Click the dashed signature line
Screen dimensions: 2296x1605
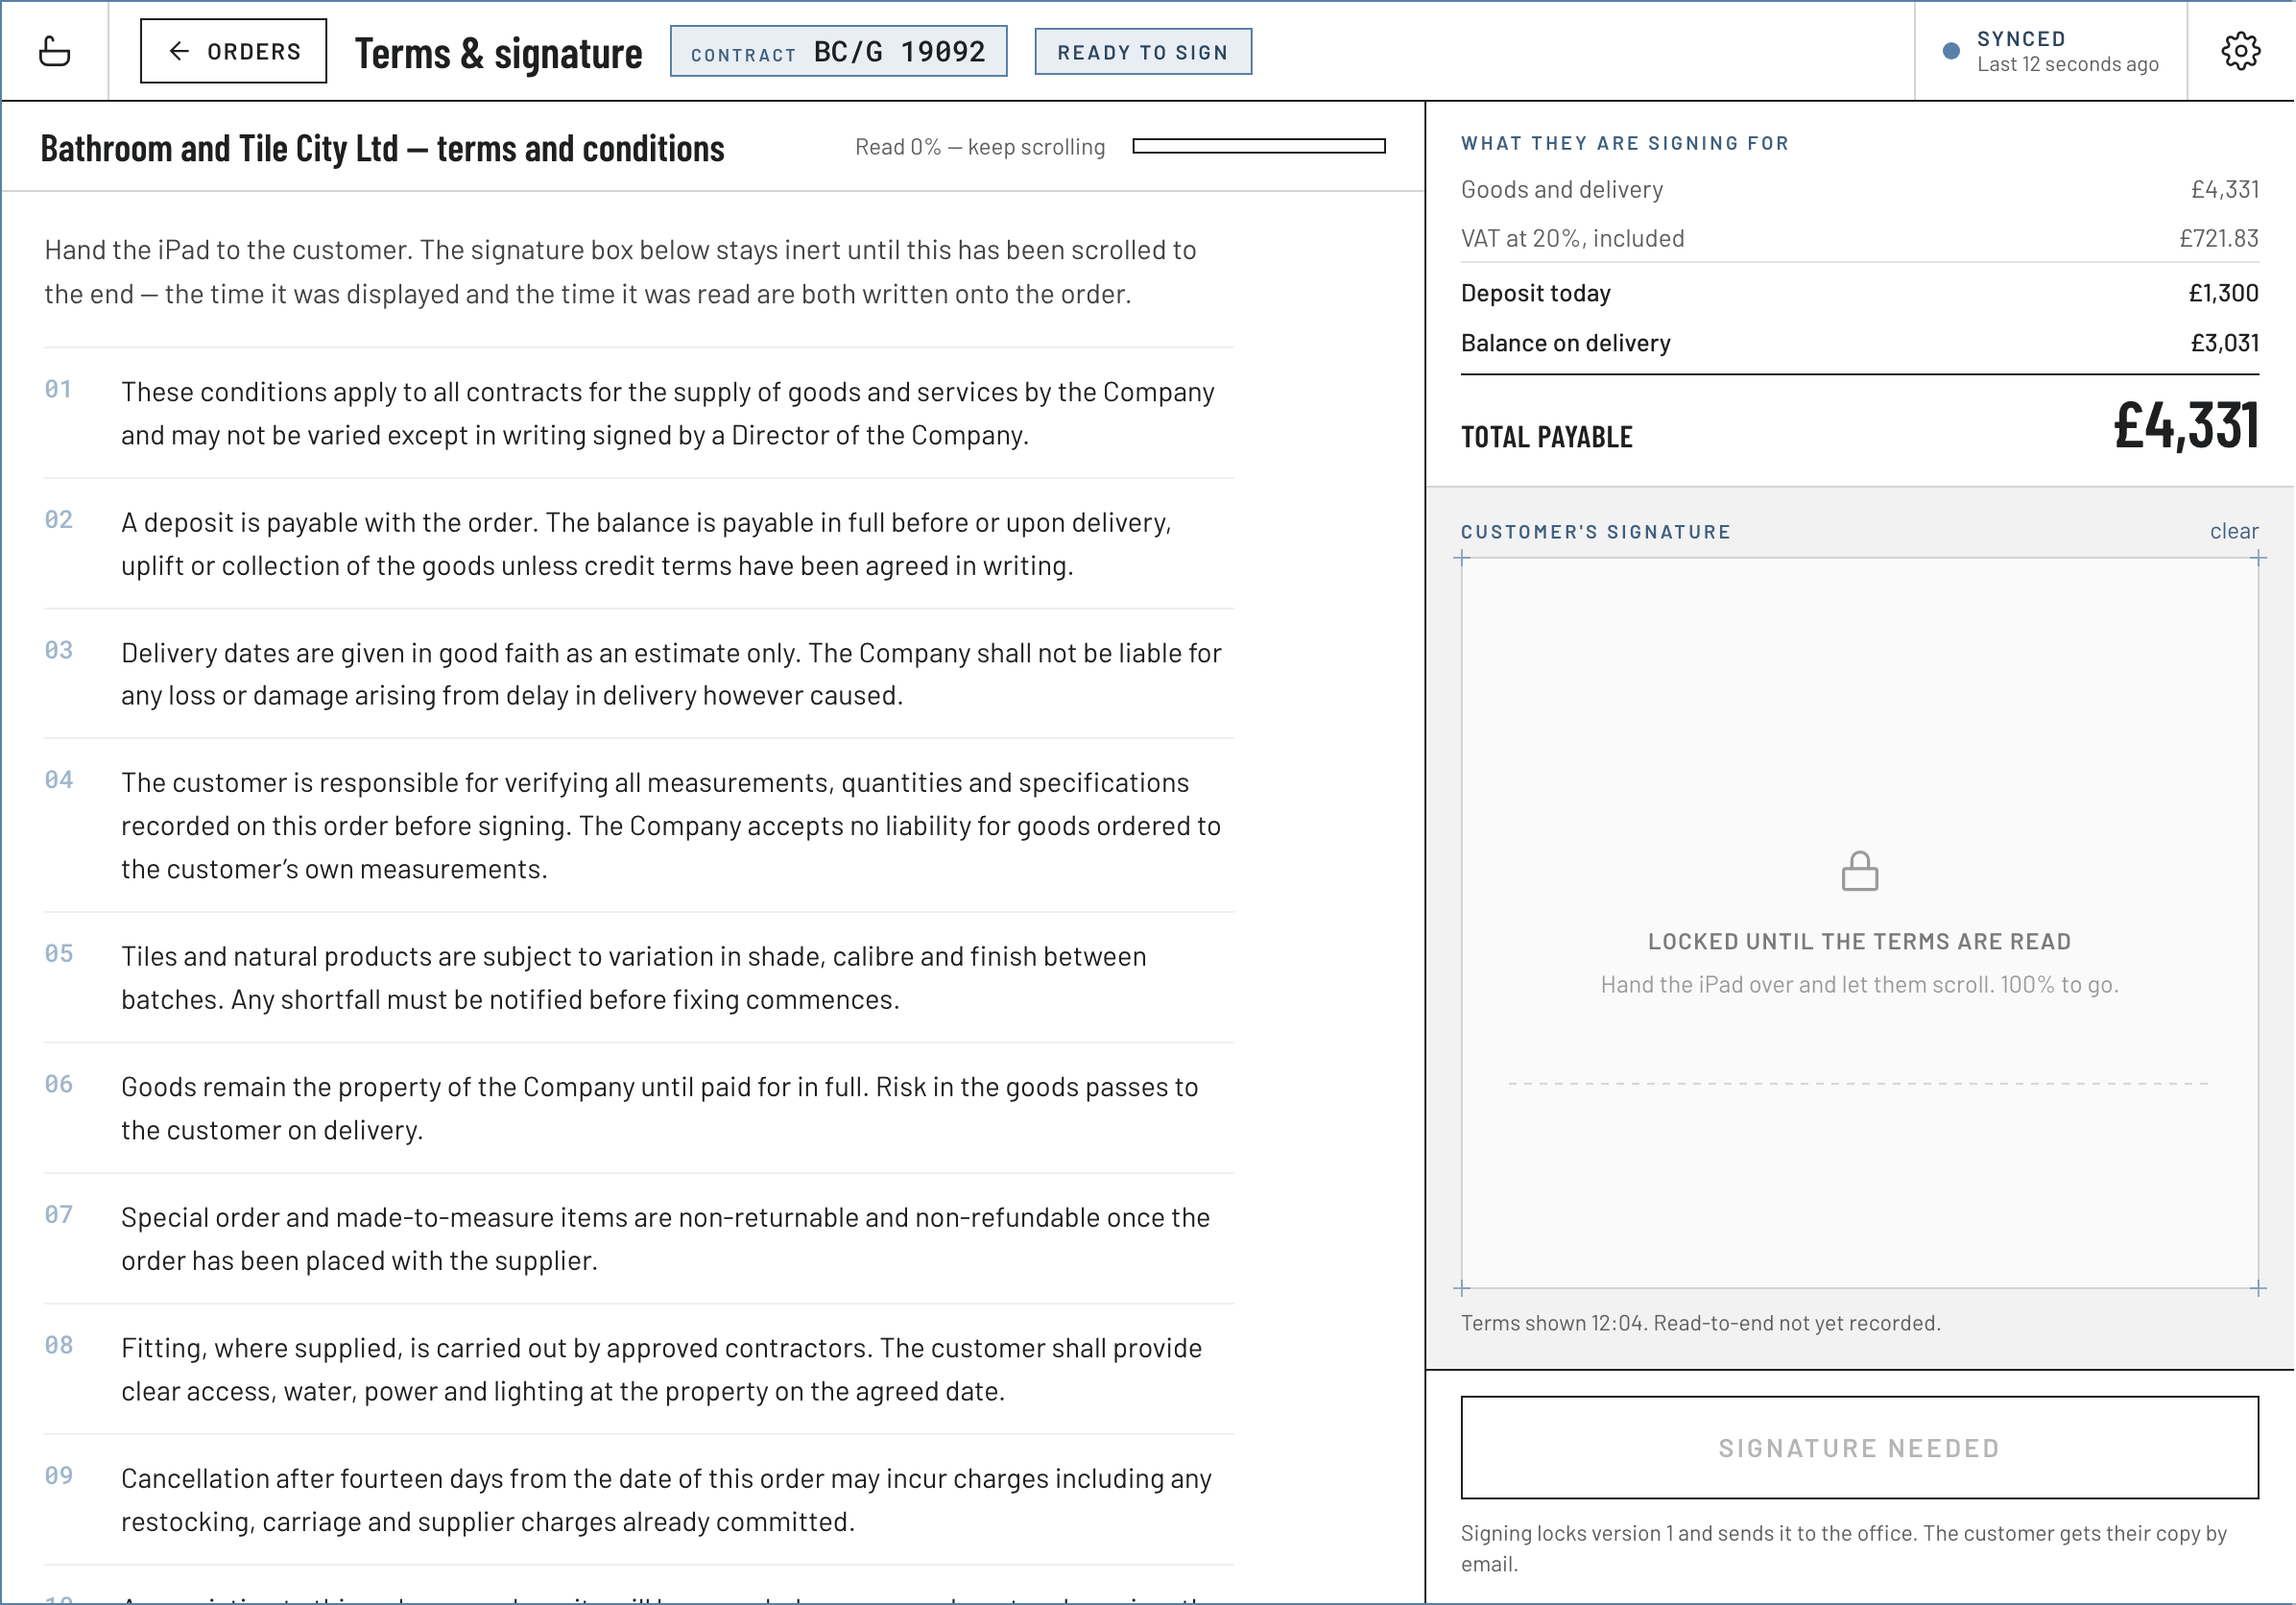click(x=1859, y=1084)
